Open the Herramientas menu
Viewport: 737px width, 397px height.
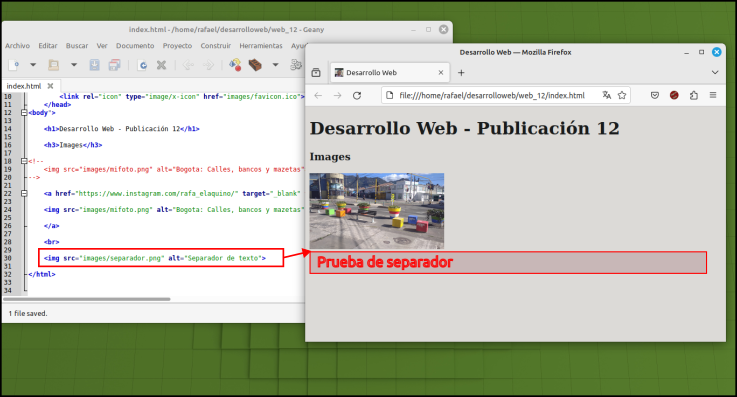tap(261, 46)
